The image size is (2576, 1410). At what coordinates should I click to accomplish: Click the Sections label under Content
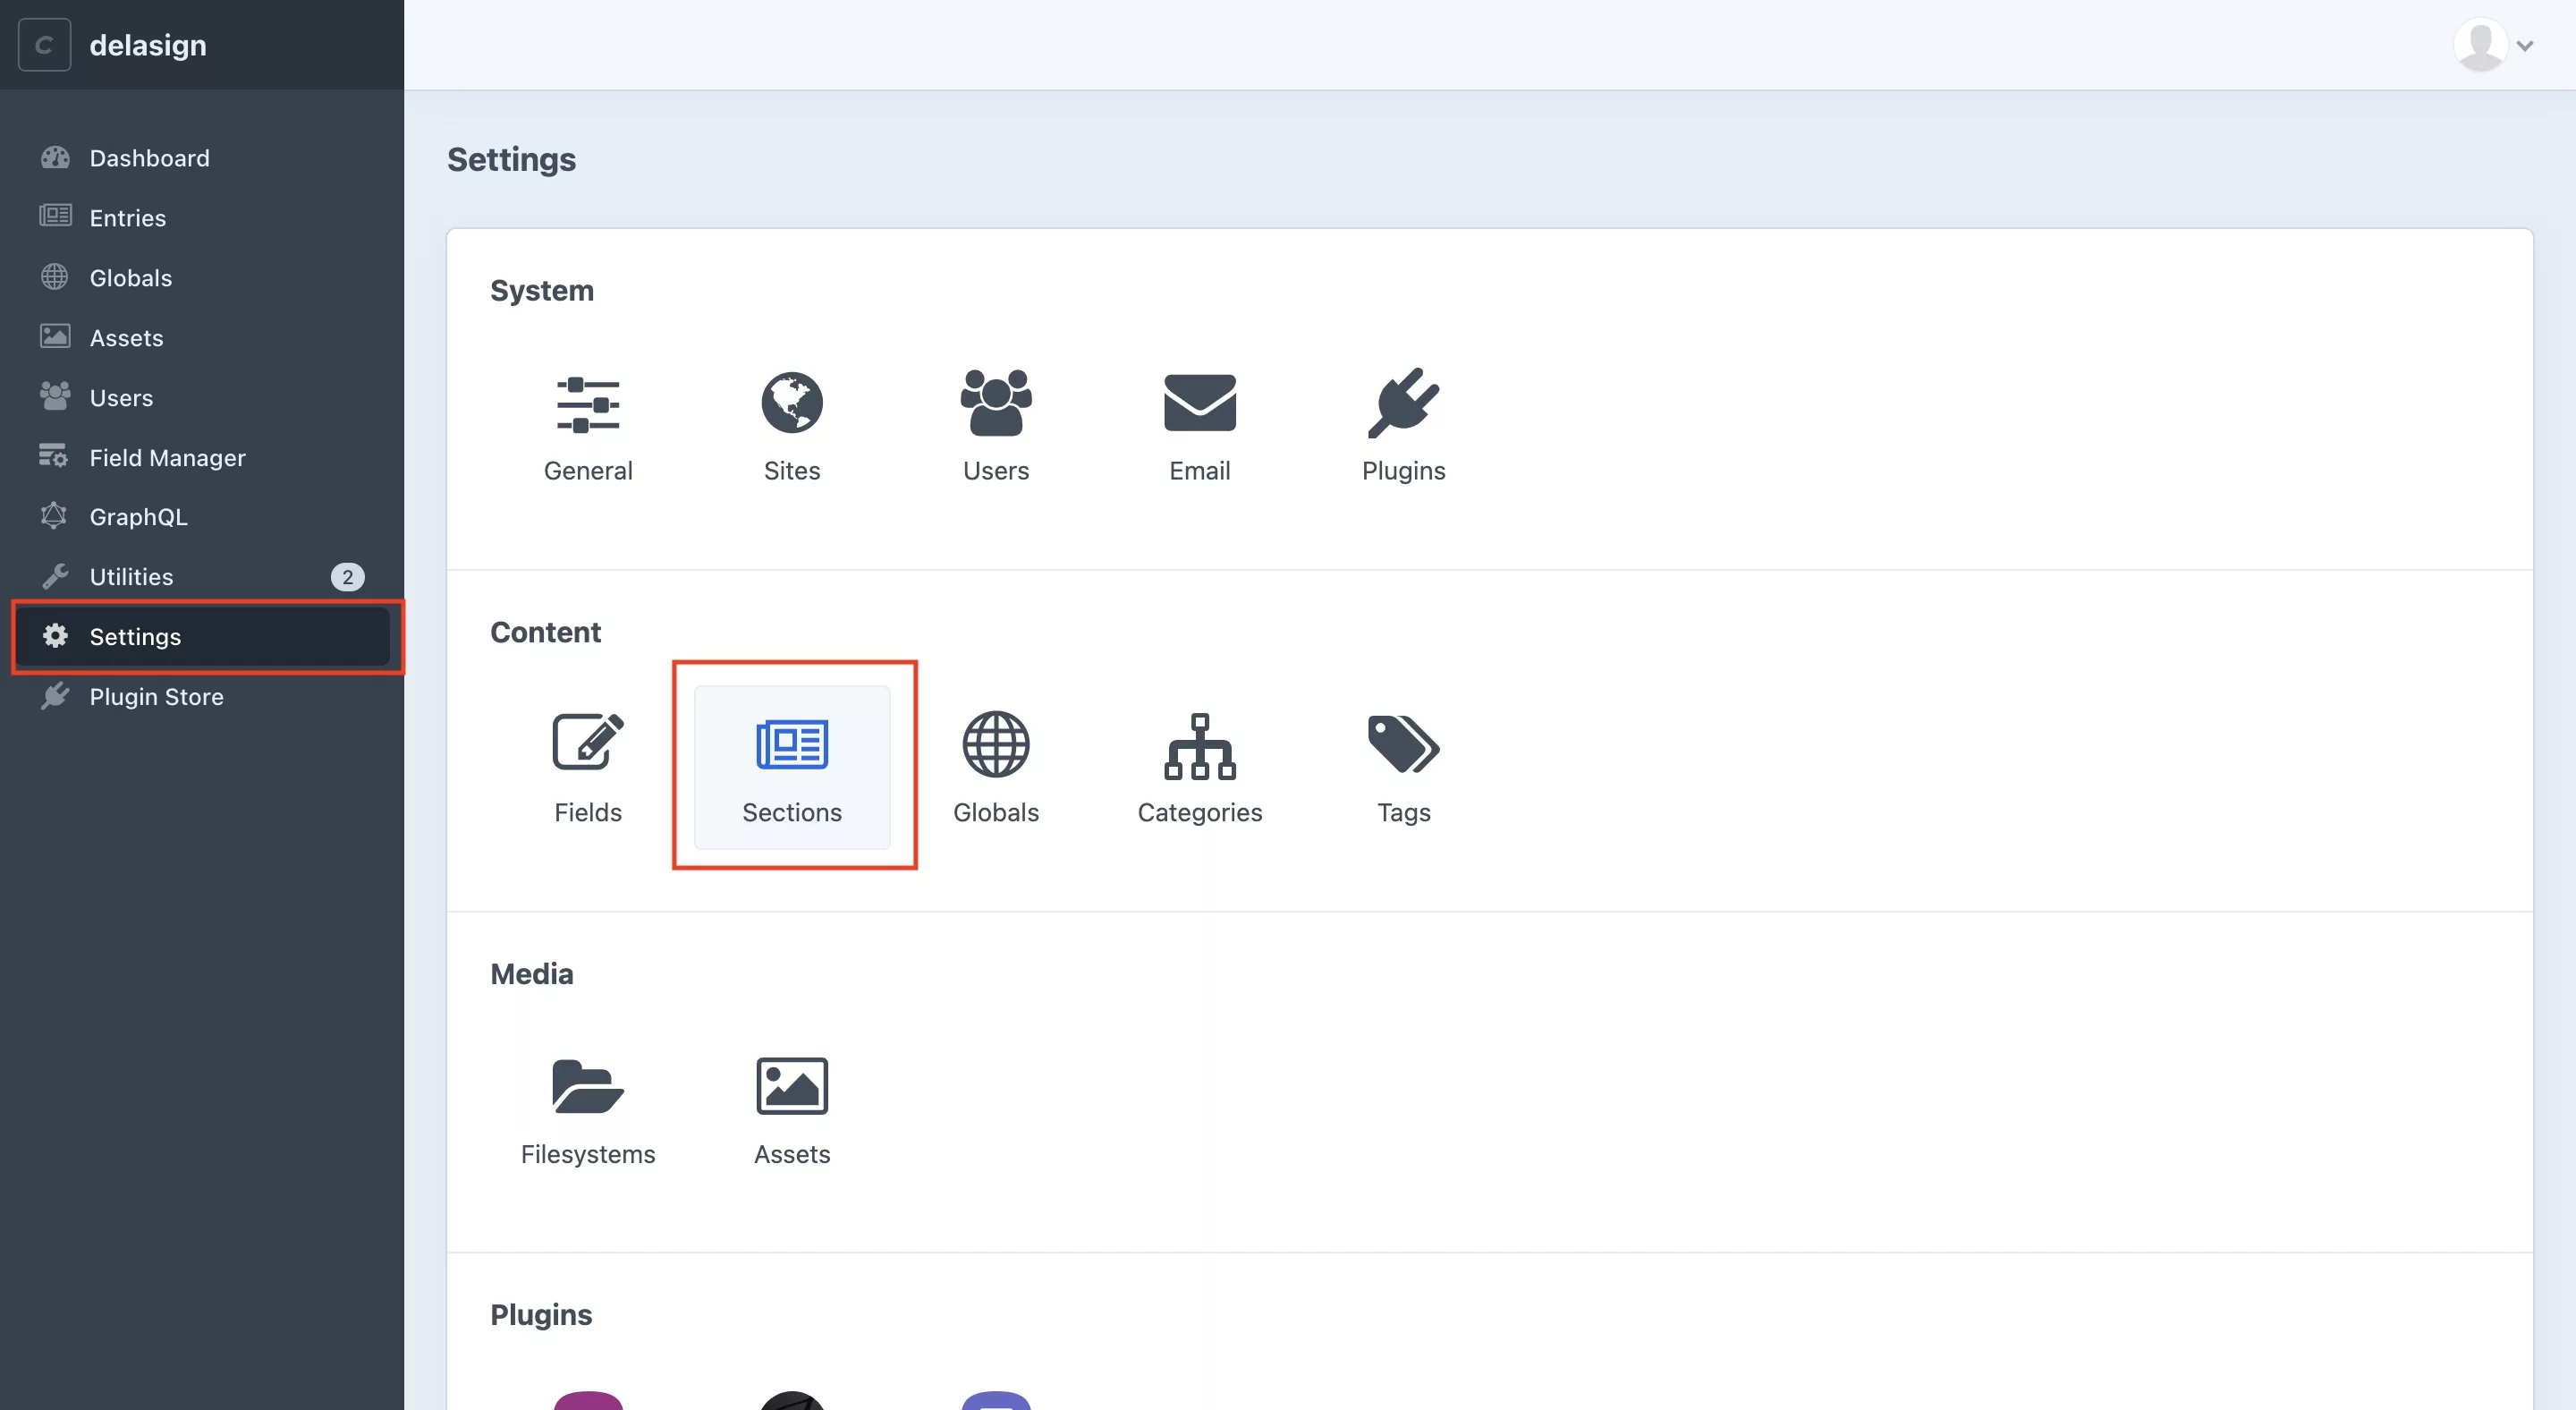(792, 813)
